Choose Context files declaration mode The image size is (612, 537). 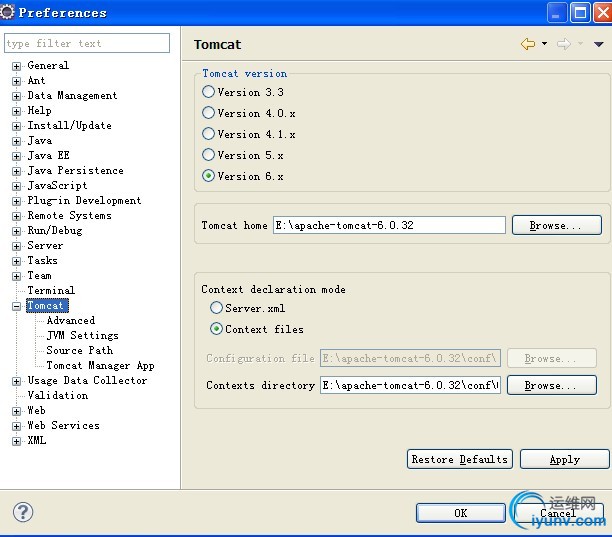[216, 329]
